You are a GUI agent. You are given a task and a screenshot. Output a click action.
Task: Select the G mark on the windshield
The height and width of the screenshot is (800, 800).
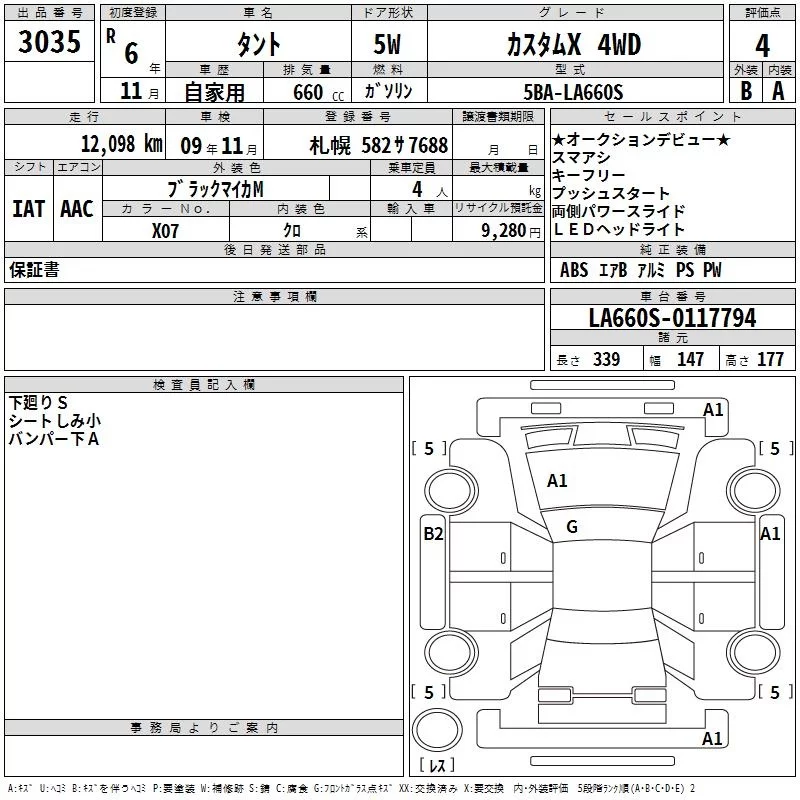coord(572,527)
